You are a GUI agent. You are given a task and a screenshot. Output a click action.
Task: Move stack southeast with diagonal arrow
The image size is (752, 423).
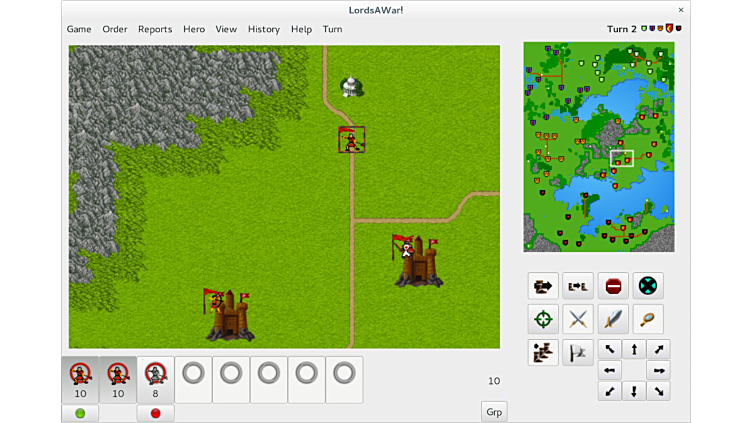[x=658, y=391]
